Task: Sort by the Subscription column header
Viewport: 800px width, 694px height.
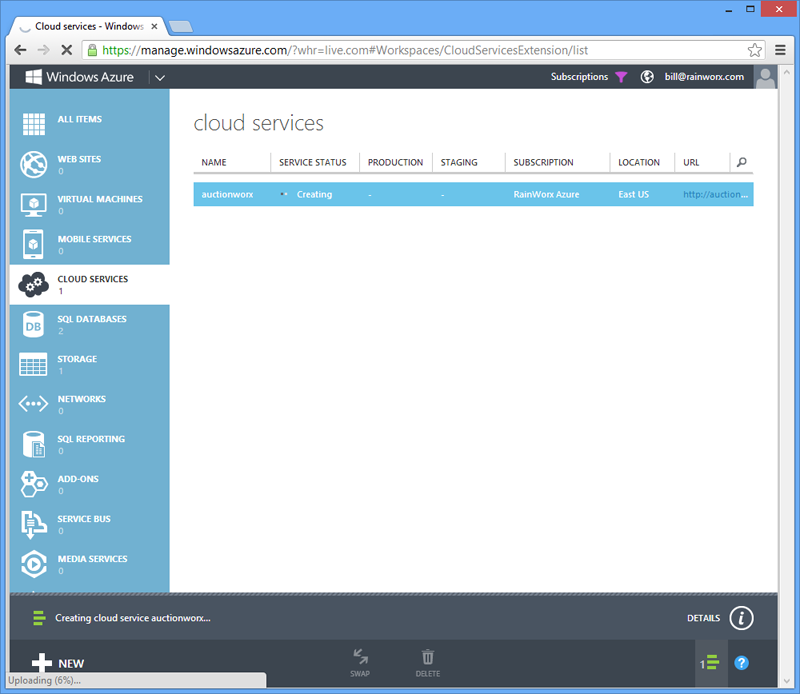Action: (x=543, y=162)
